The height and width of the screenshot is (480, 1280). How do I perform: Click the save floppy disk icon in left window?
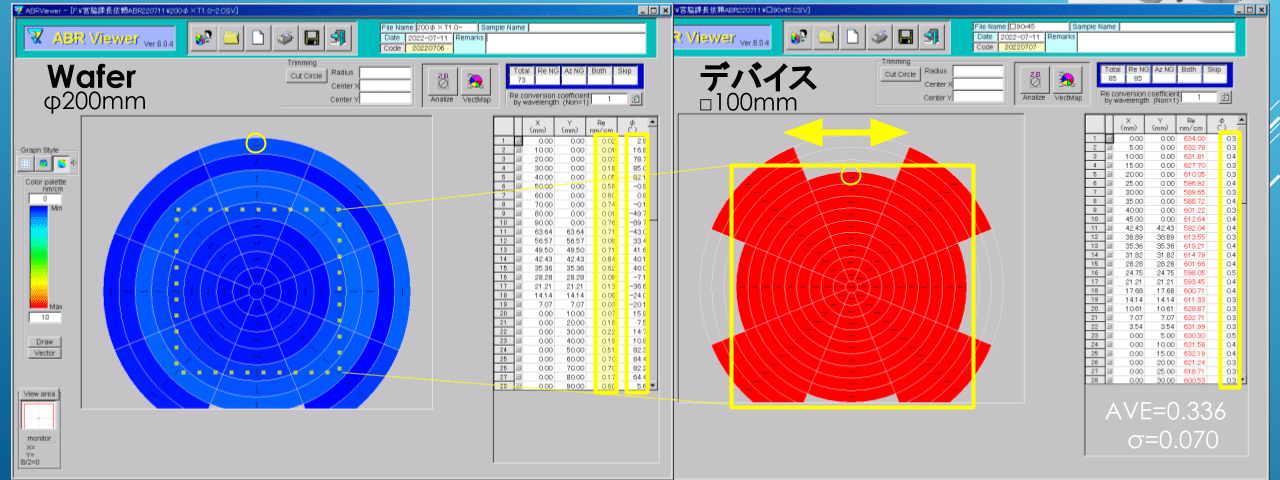(311, 38)
